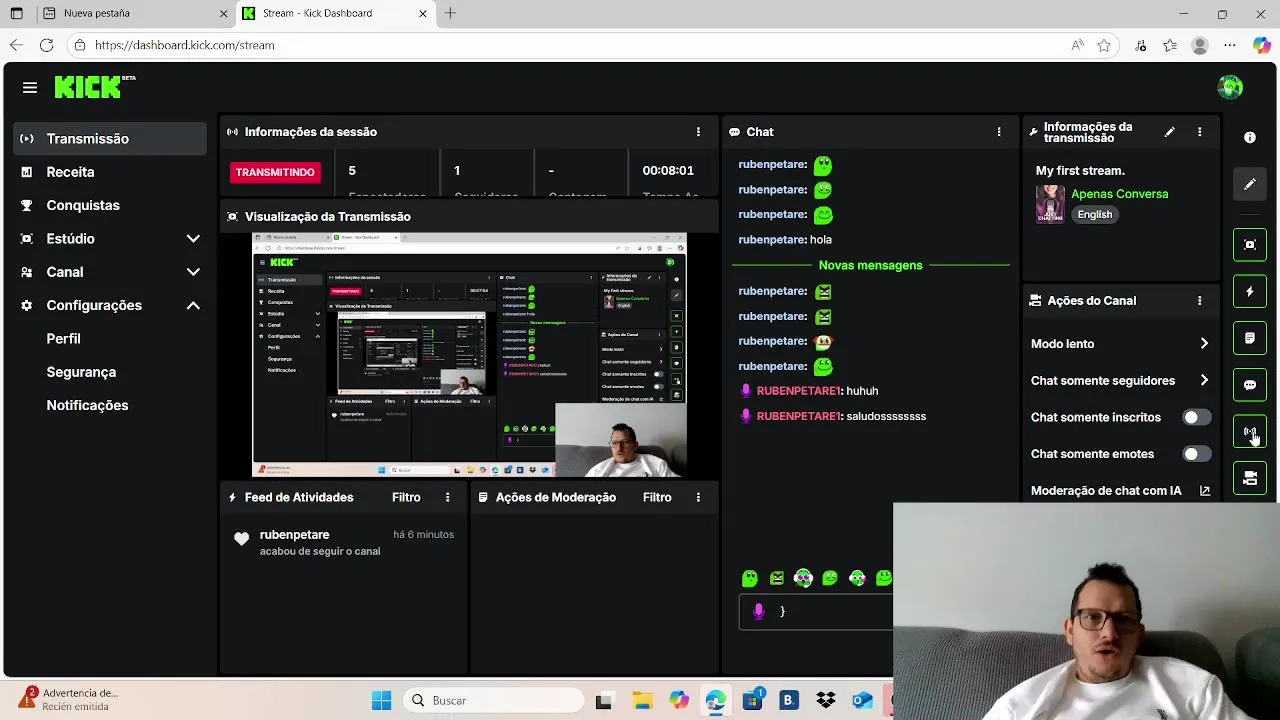Open Ações de Moderação three-dot menu
1280x720 pixels.
pos(698,497)
